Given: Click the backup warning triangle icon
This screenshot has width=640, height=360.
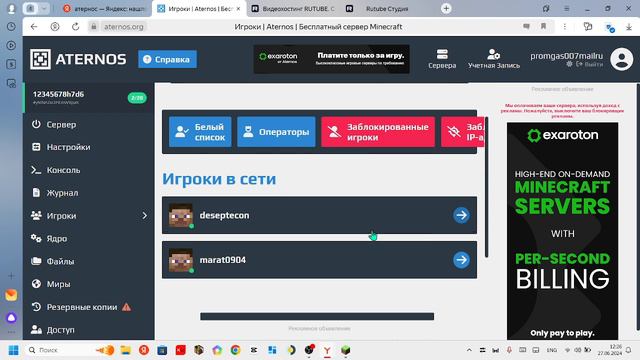Looking at the screenshot, I should [x=127, y=307].
